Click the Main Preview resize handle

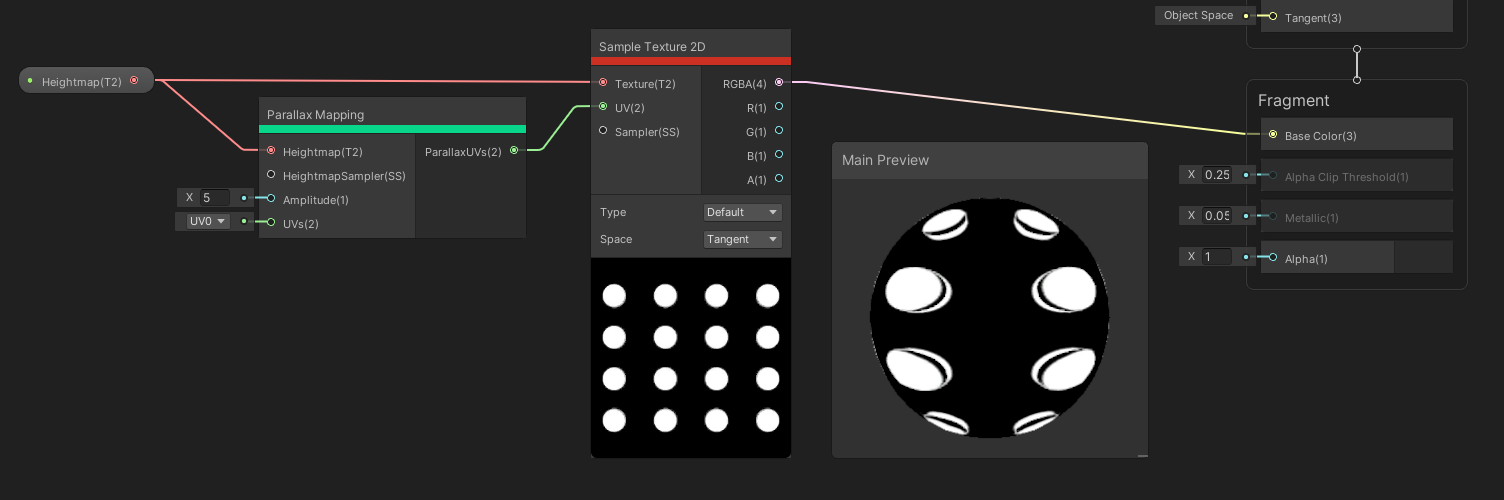click(1143, 455)
